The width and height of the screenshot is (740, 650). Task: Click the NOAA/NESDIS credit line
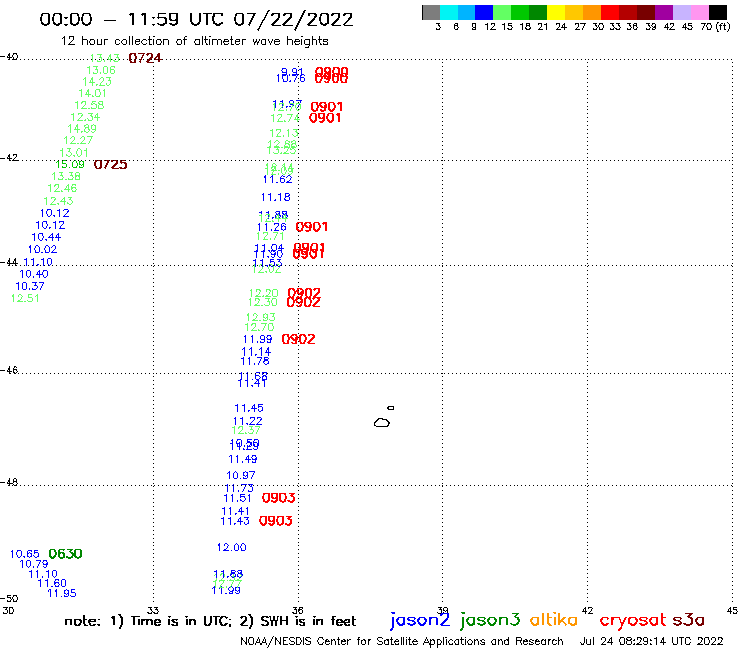402,642
